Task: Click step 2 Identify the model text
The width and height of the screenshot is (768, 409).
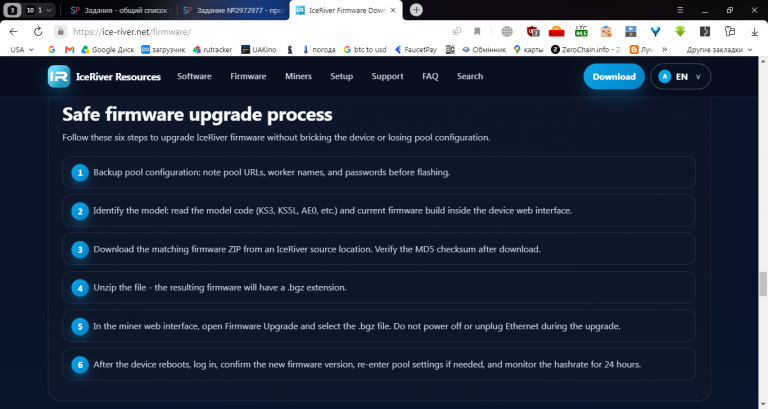Action: (x=333, y=211)
